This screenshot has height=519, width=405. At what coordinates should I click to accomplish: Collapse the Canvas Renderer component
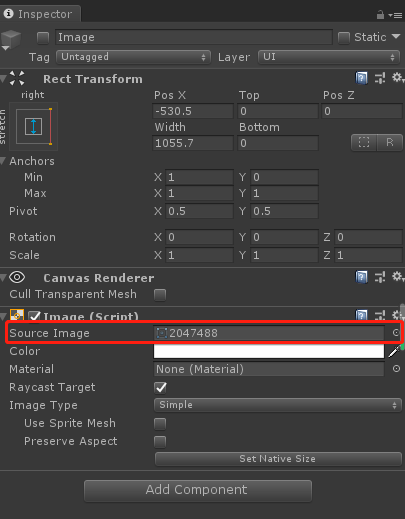click(3, 277)
